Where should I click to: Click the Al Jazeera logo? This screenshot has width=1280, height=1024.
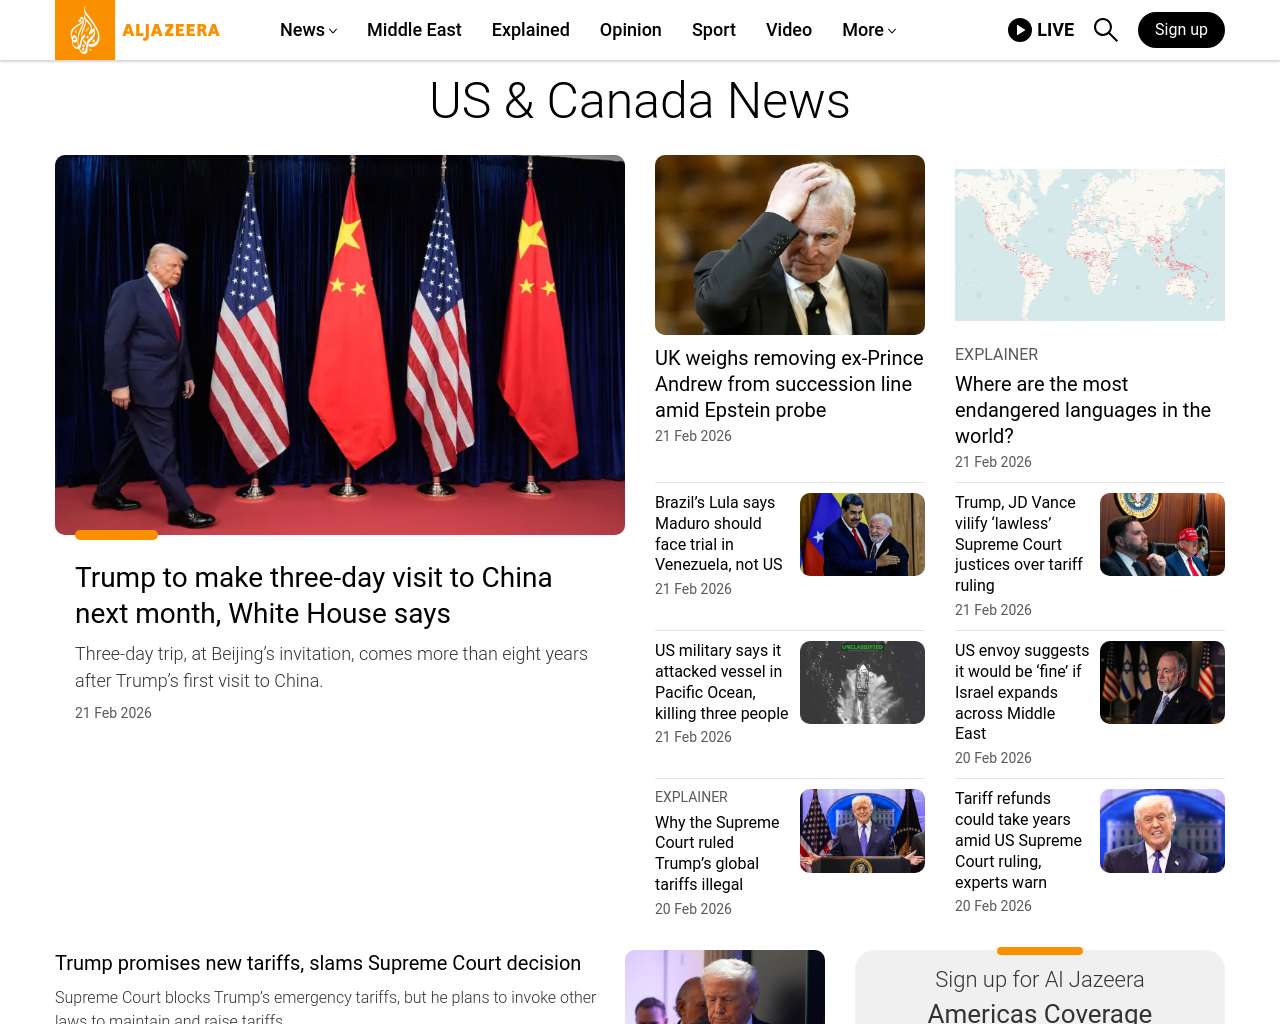pos(138,30)
